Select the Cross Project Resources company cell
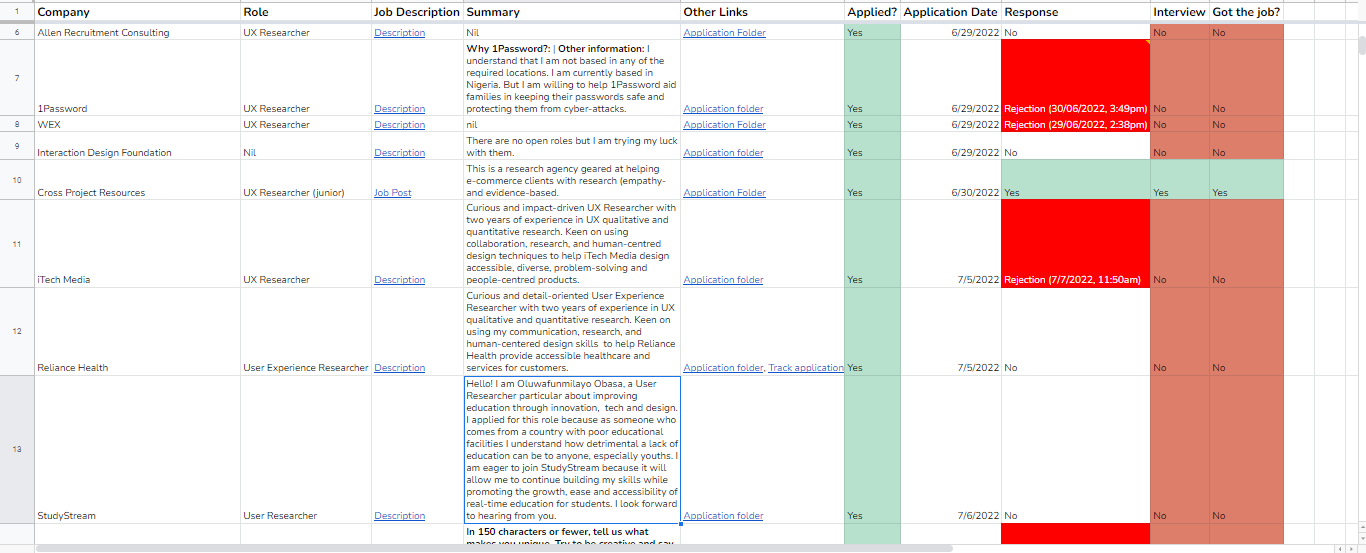 tap(137, 180)
